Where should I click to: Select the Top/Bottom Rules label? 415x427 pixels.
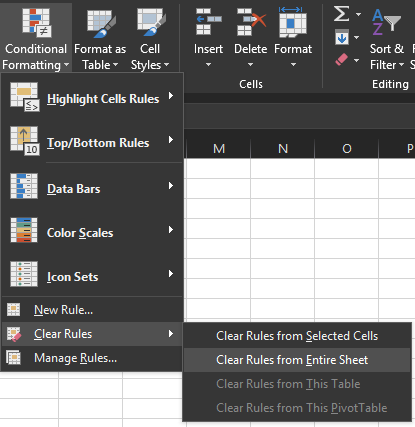98,143
